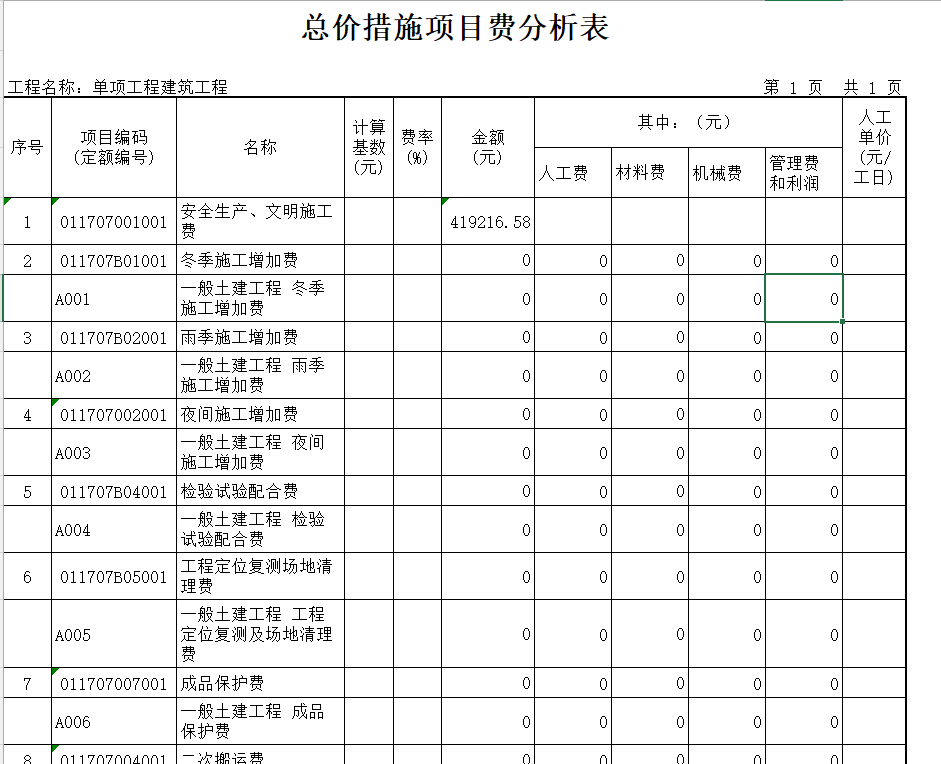The image size is (941, 764).
Task: Select the 材料费 header cell
Action: coord(650,173)
